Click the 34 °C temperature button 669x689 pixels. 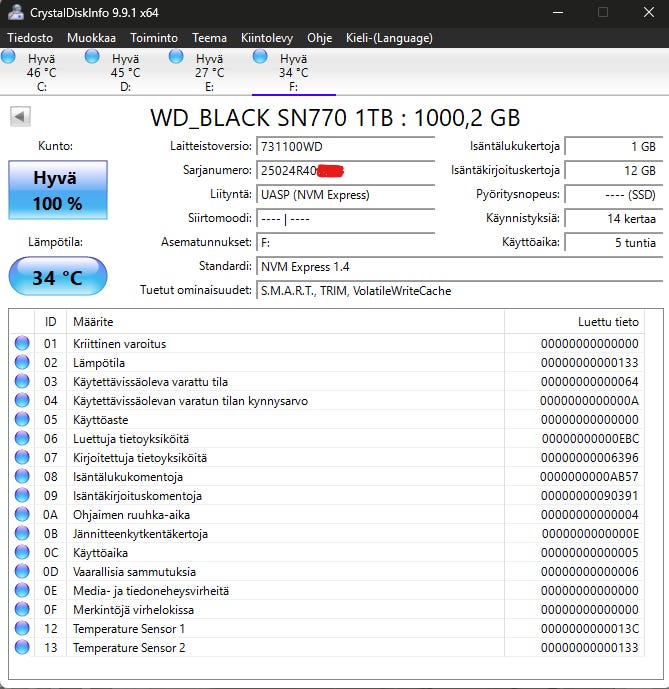click(x=58, y=277)
